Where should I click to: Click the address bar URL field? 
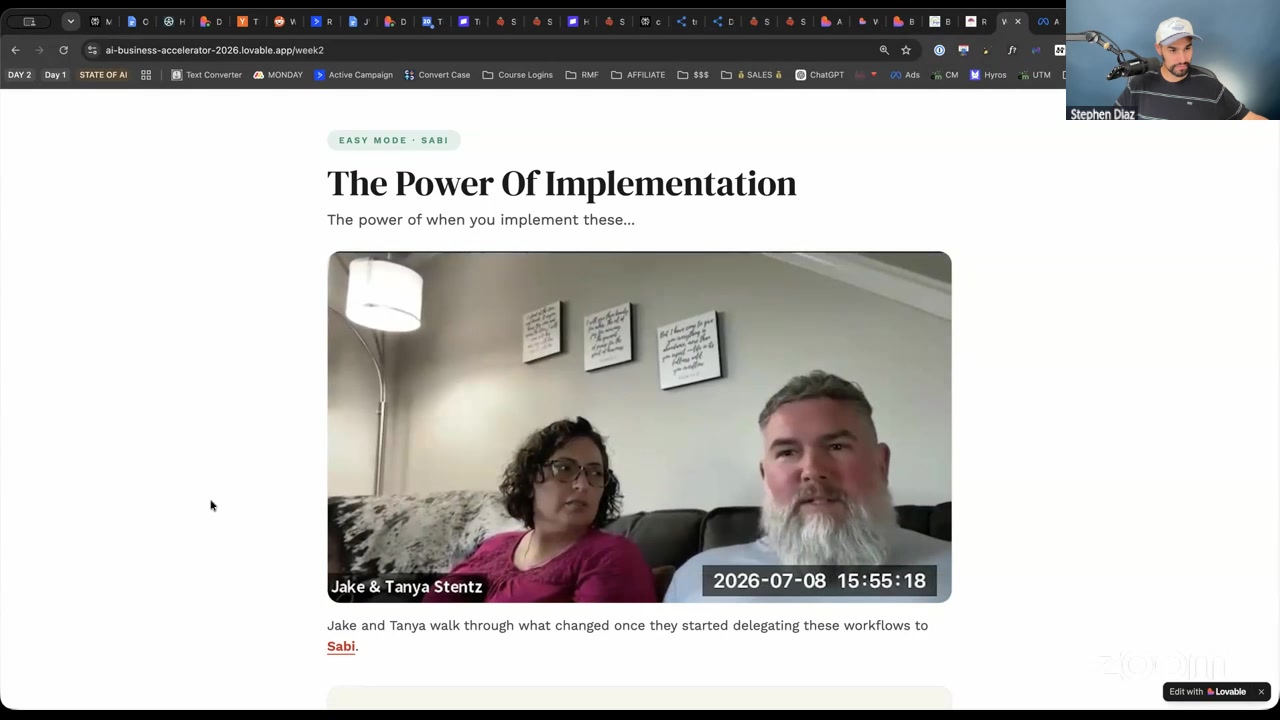[x=480, y=50]
